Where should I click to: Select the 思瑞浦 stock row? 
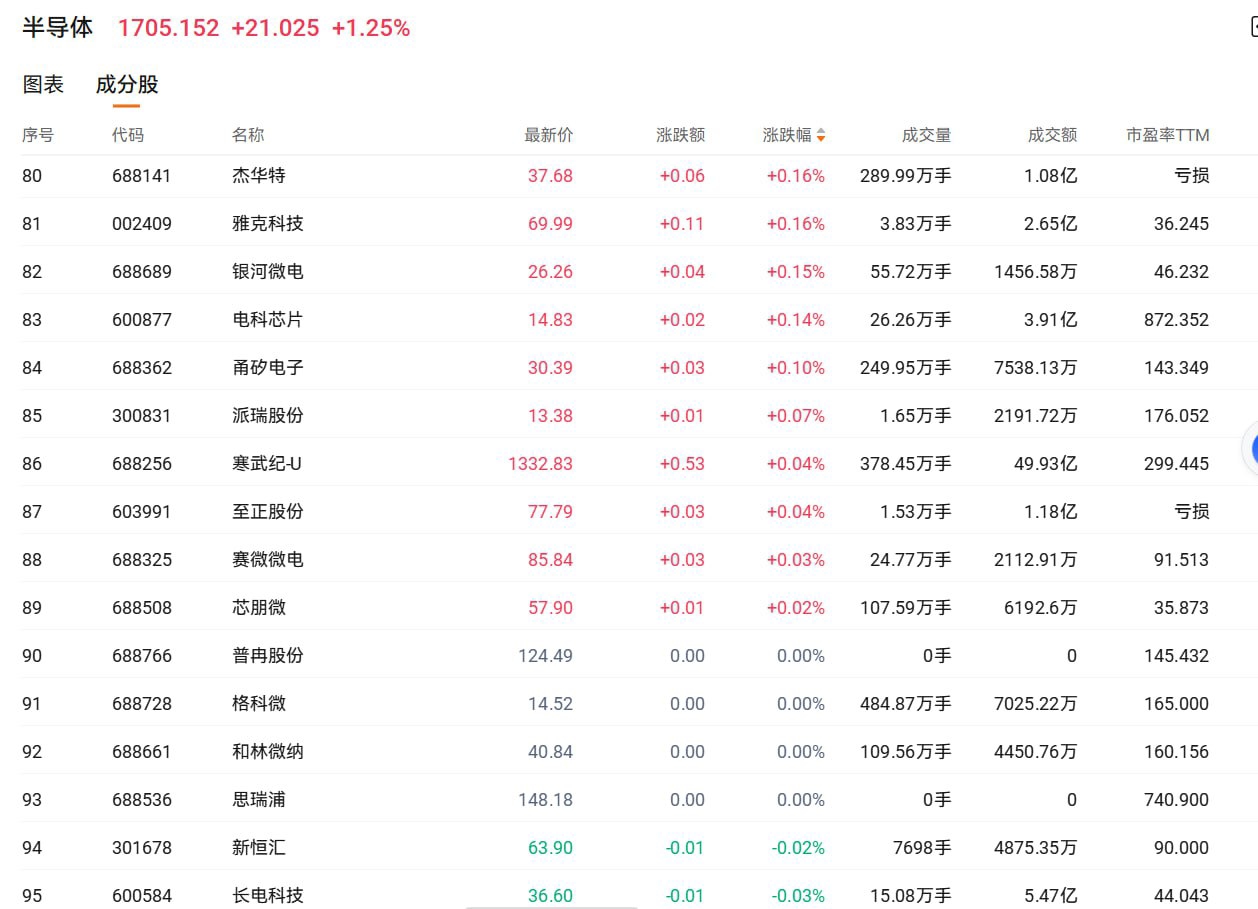click(x=258, y=800)
